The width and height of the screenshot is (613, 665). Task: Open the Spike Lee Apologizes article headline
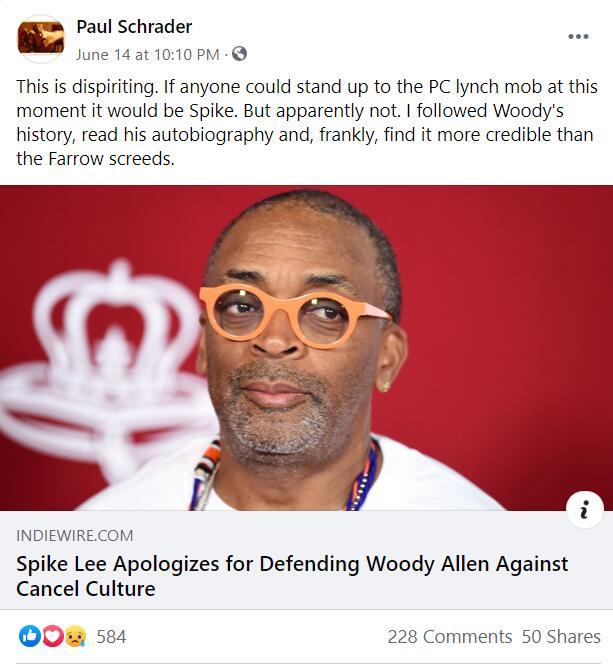pyautogui.click(x=292, y=576)
